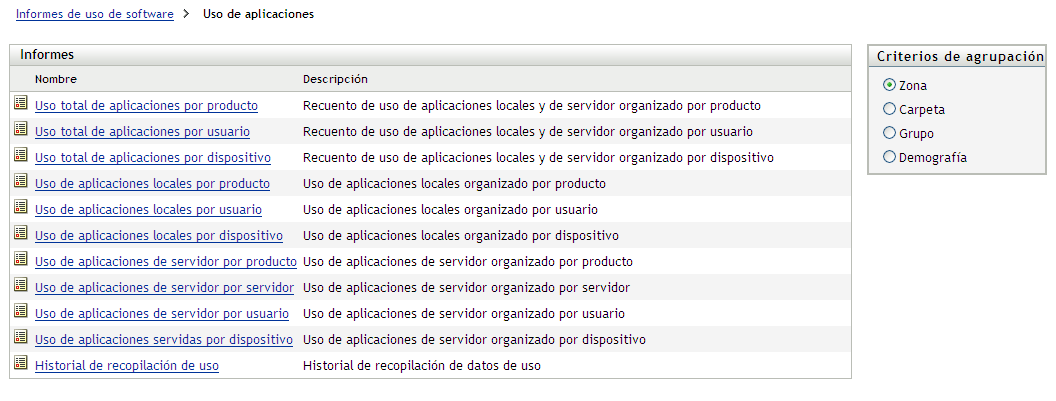Click report icon beside Historial de recopilación de uso
The image size is (1056, 401).
(x=20, y=364)
